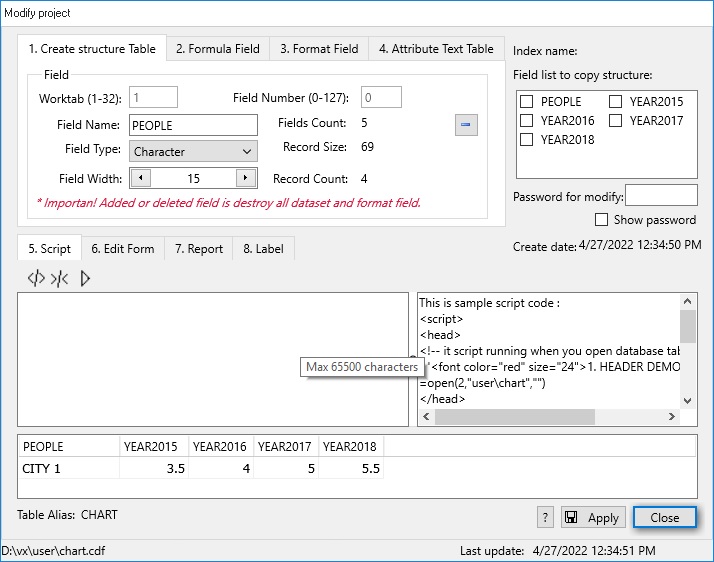Open help with the question mark button

click(x=545, y=517)
